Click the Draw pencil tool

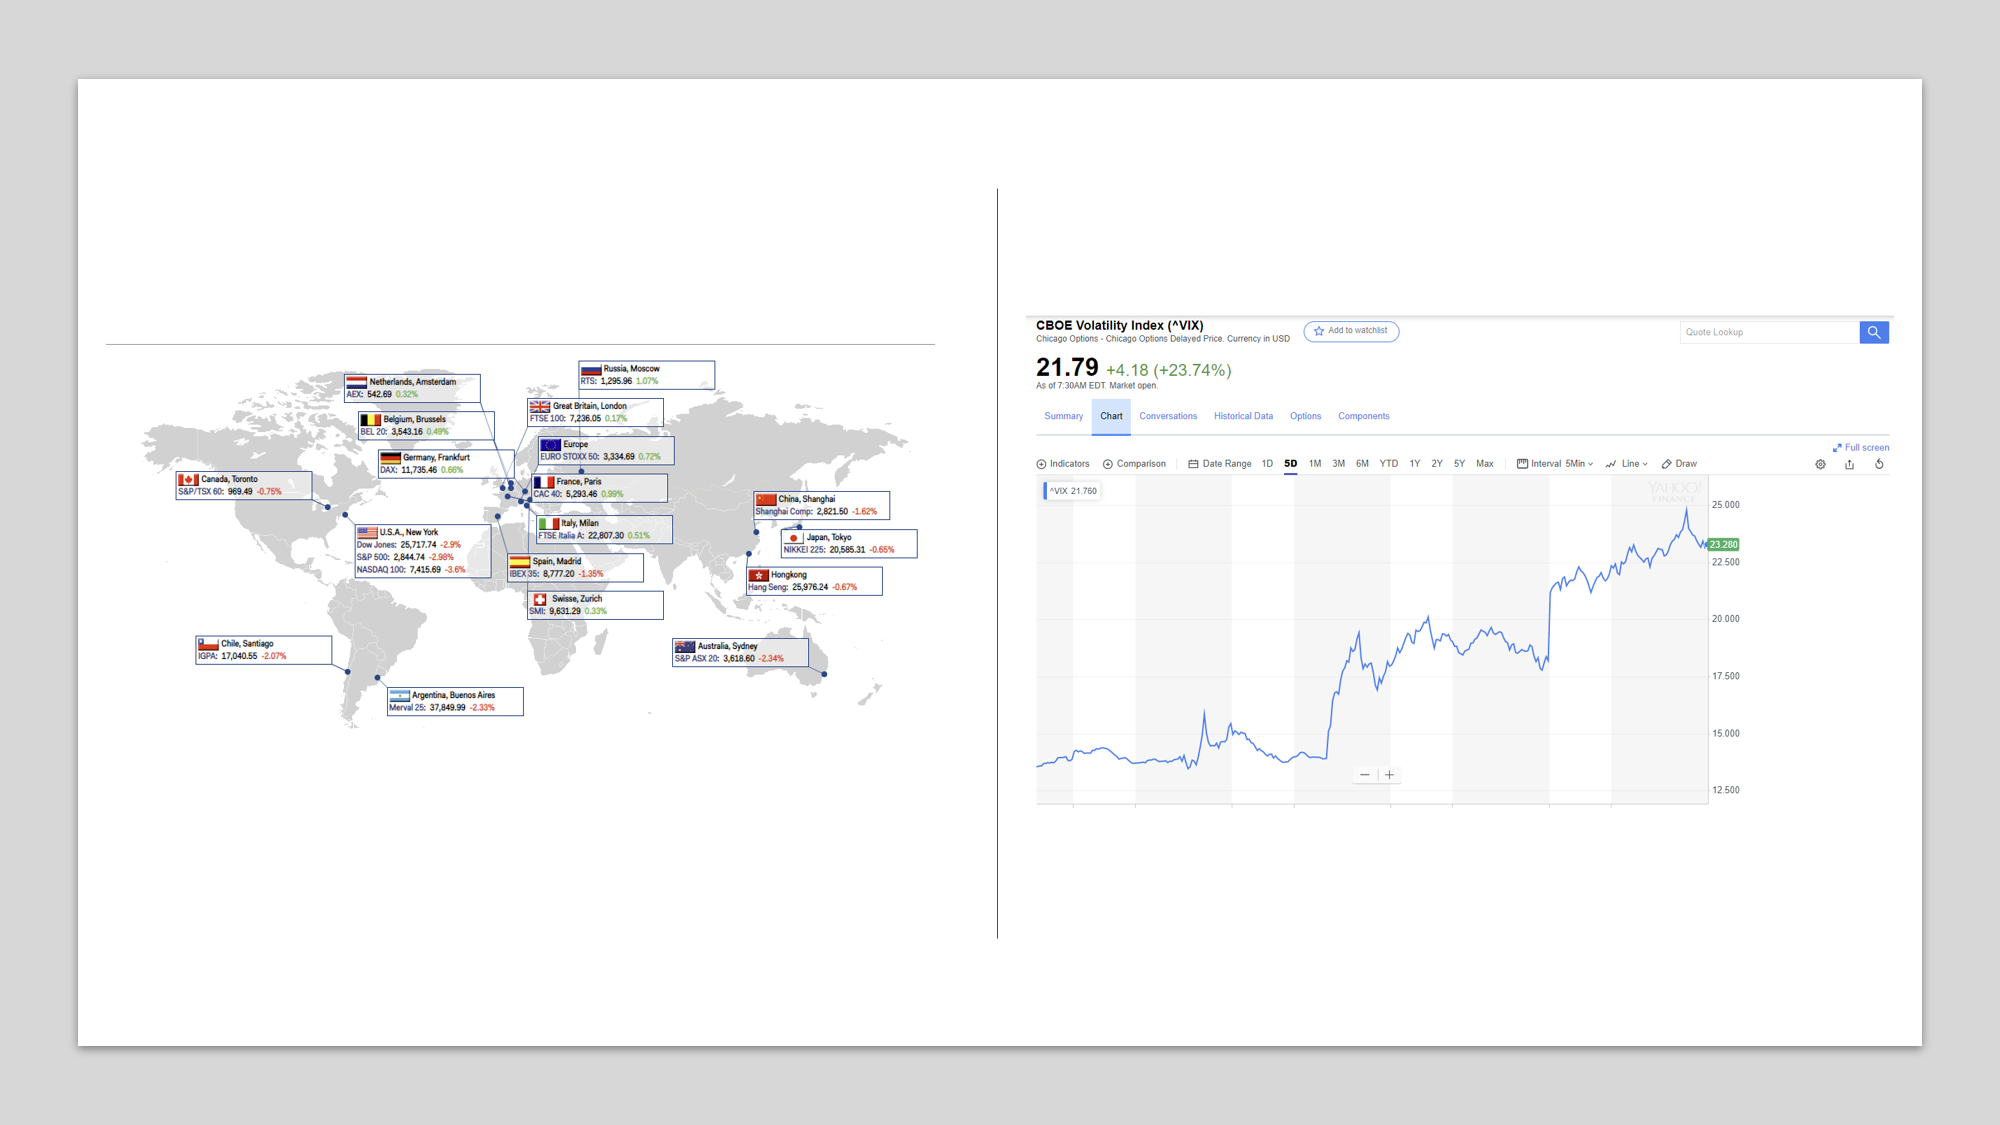pyautogui.click(x=1679, y=464)
